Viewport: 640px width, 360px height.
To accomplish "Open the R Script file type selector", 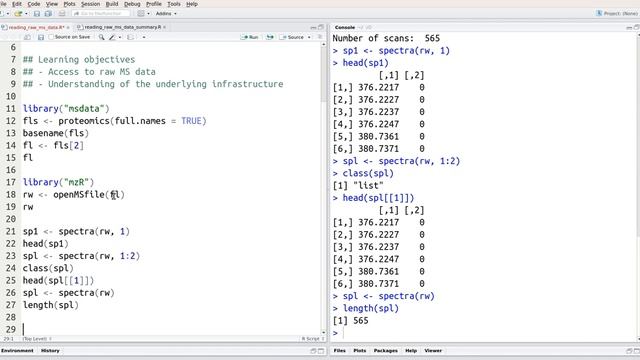I will 313,339.
